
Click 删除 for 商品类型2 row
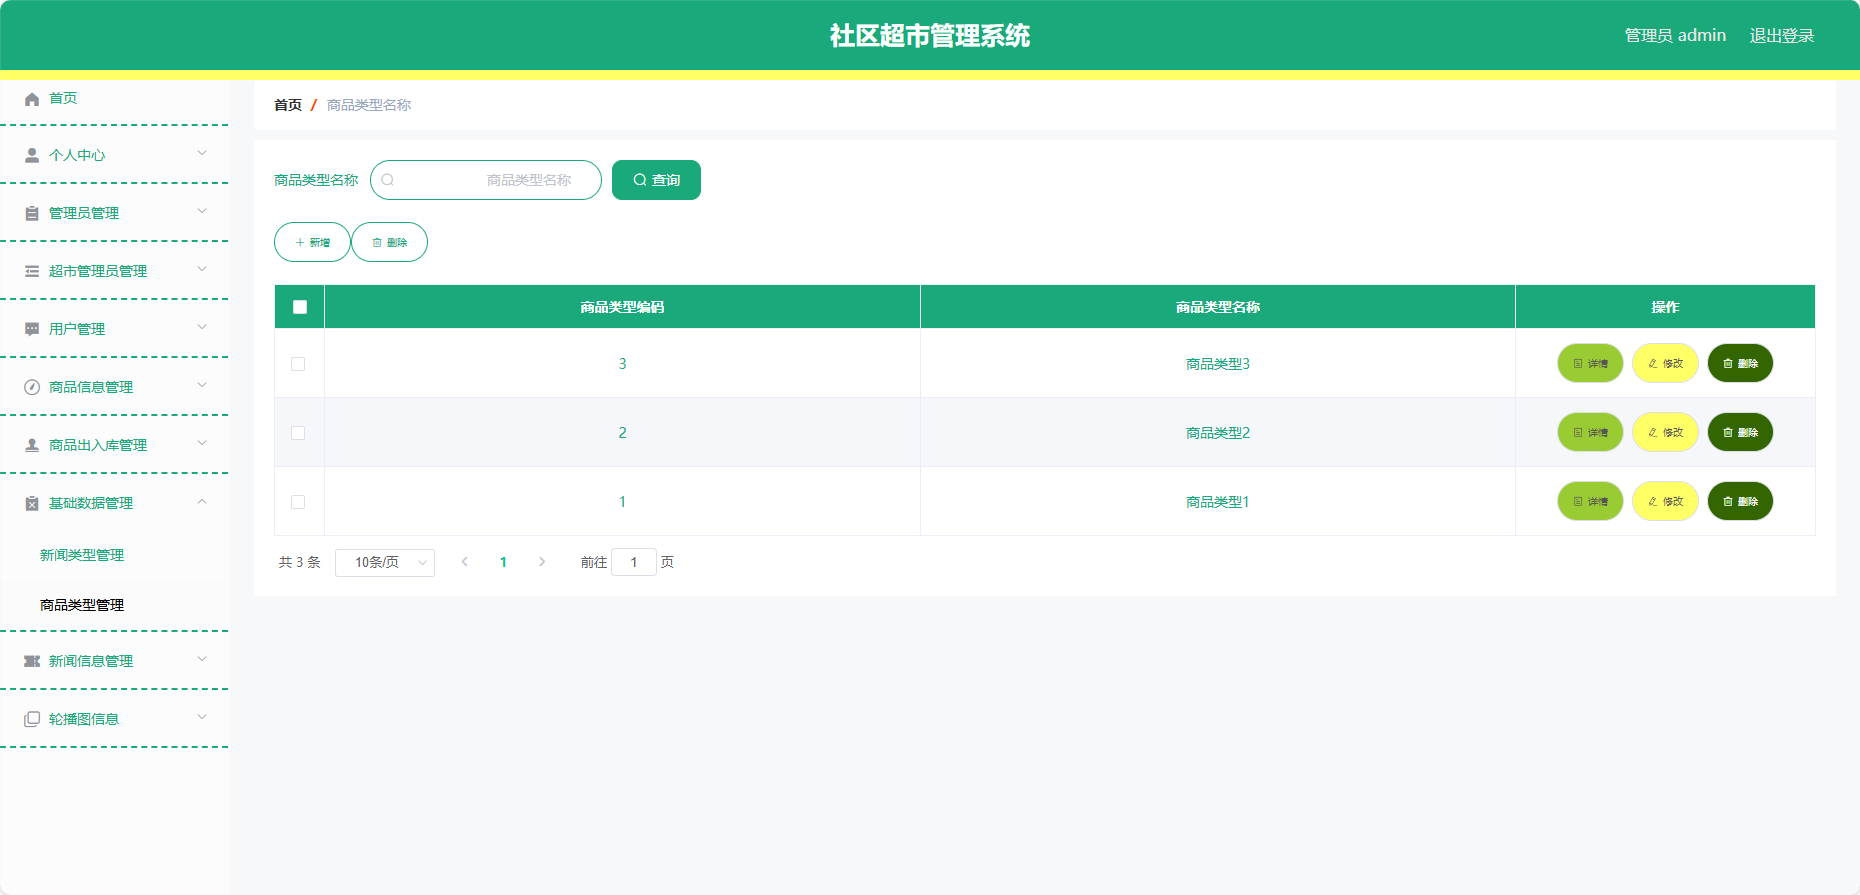coord(1740,433)
